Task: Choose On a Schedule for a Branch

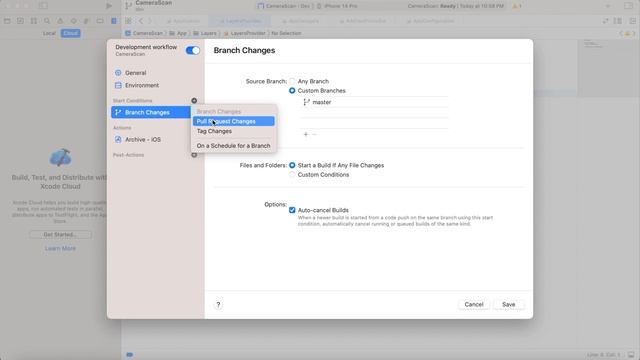Action: [233, 146]
